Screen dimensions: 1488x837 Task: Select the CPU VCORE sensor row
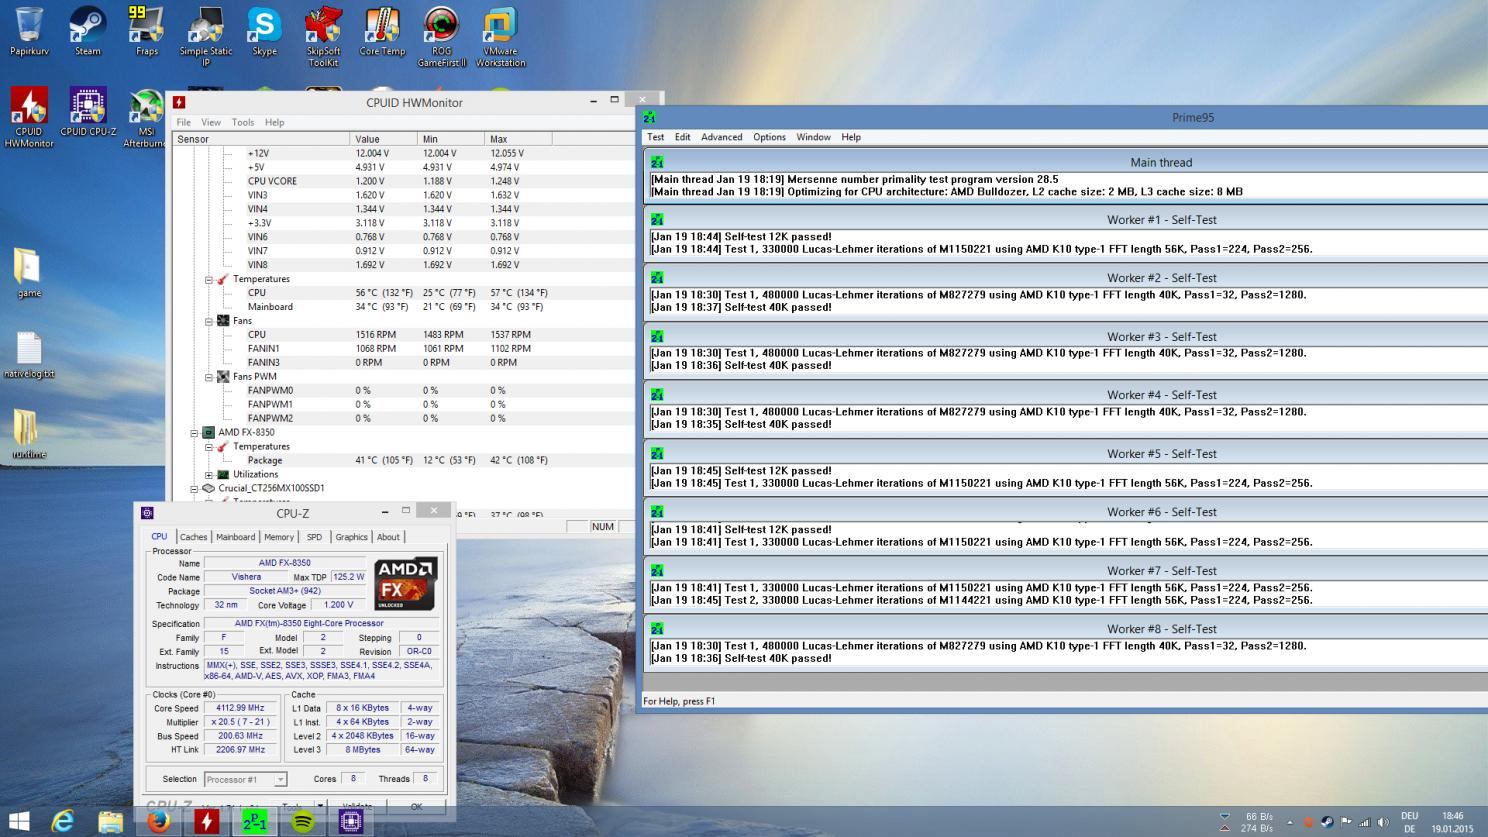coord(272,181)
